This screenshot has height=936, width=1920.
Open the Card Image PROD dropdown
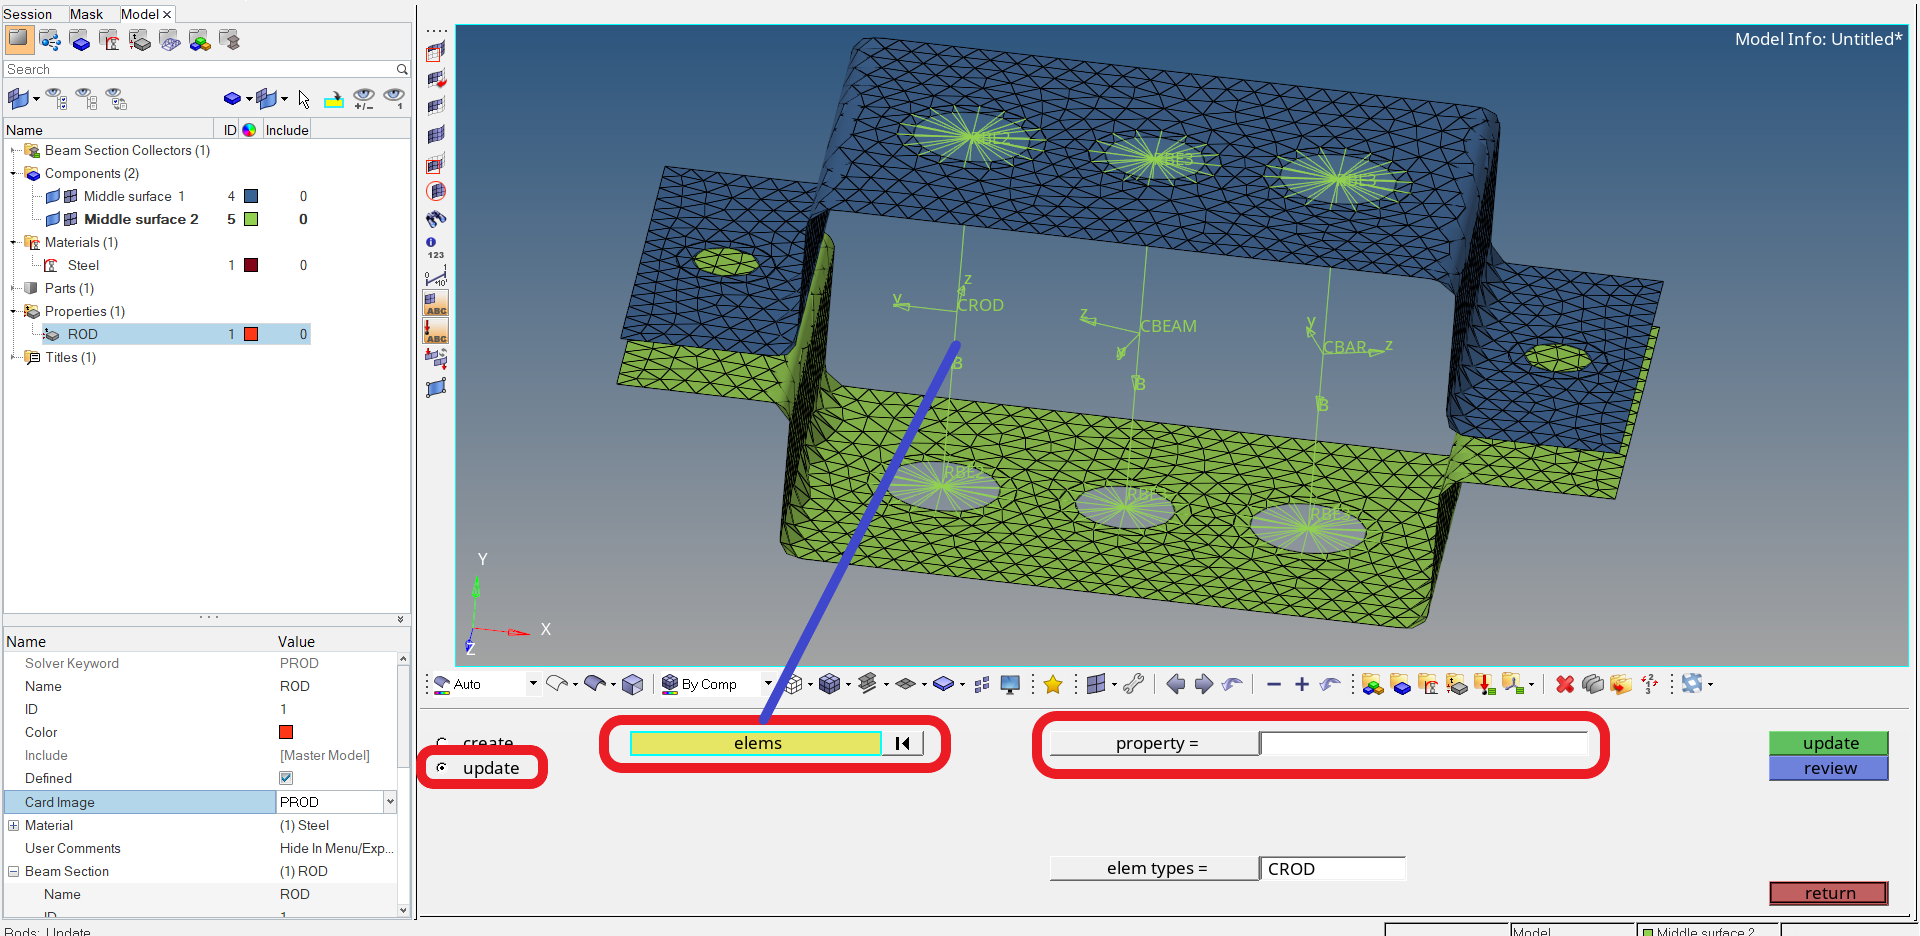pyautogui.click(x=389, y=802)
